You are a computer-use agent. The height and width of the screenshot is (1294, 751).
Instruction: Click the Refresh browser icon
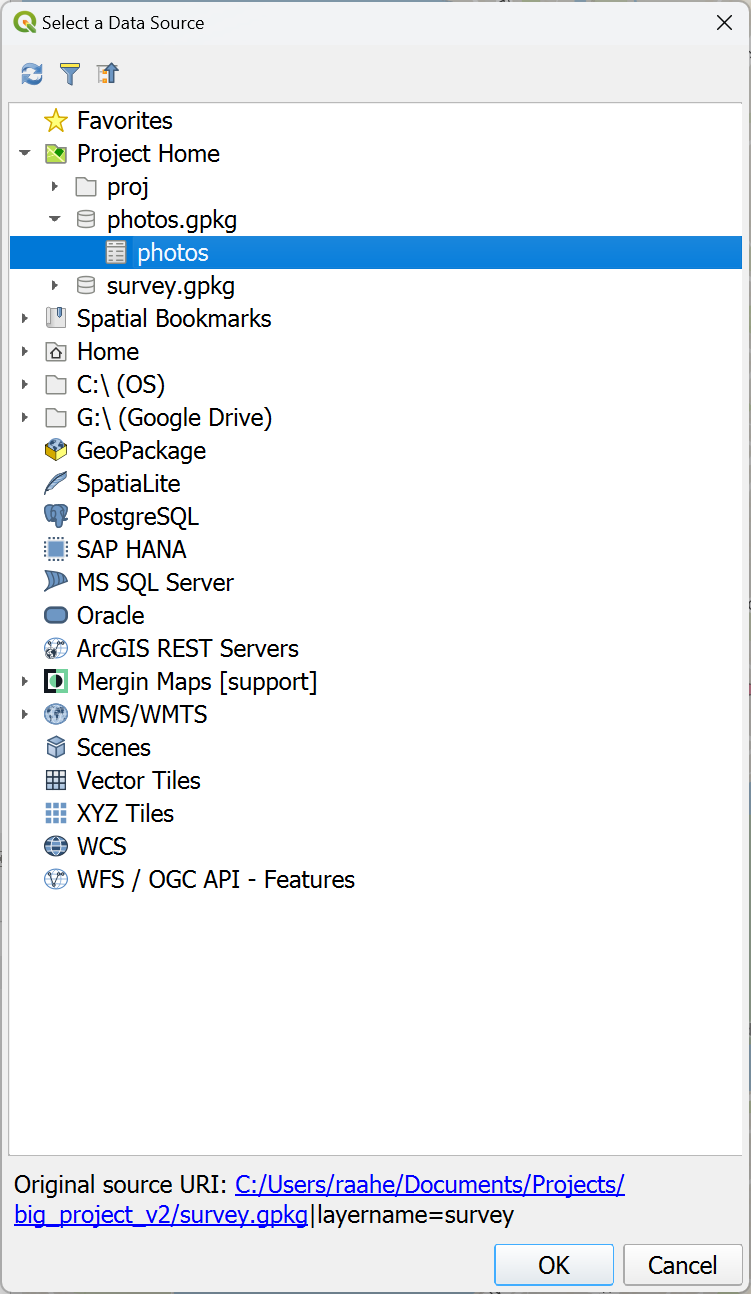coord(32,73)
